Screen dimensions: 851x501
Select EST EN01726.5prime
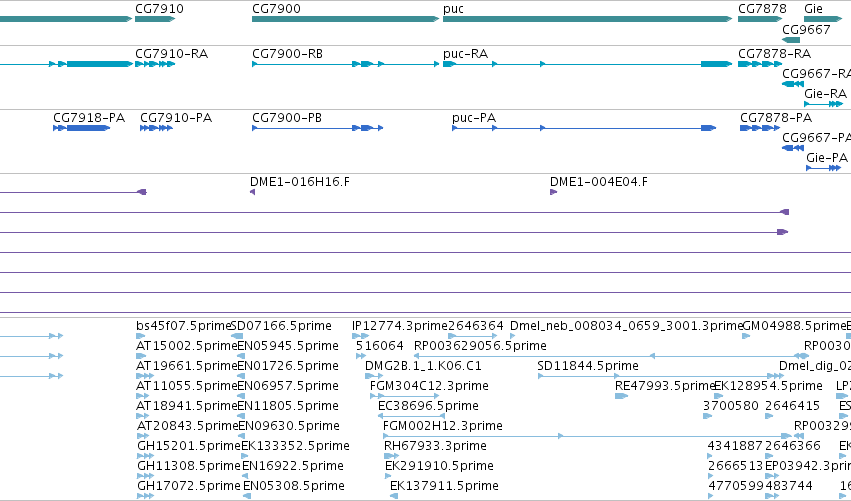pos(288,366)
